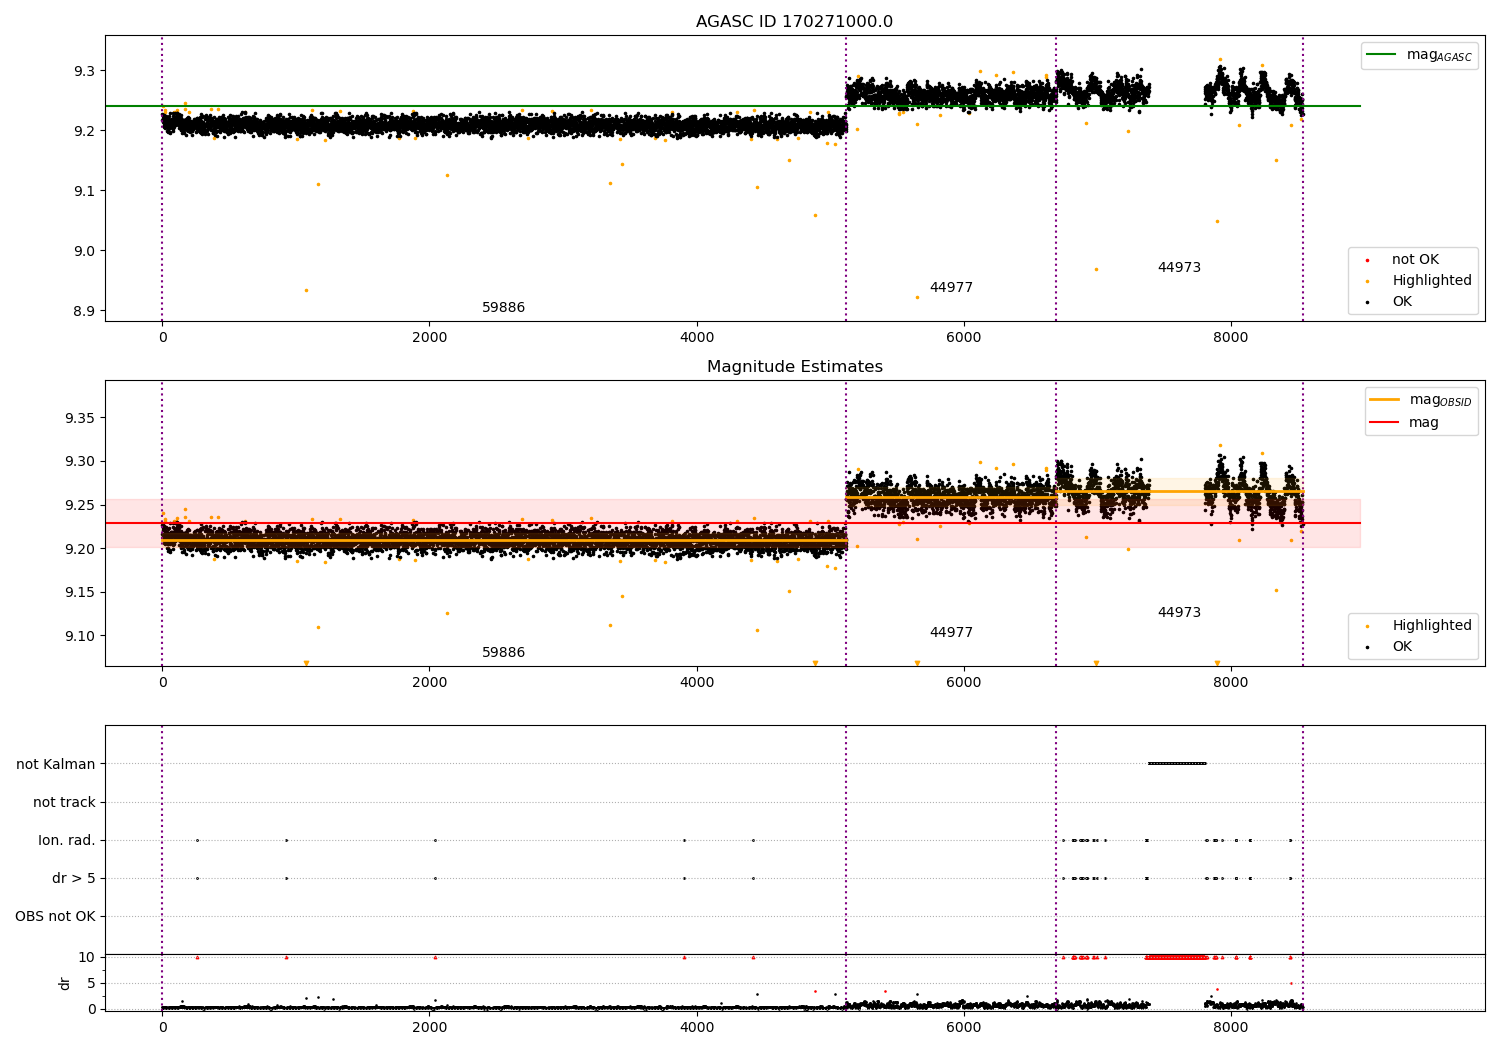Screen dimensions: 1500x1050
Task: Click the 'not OK' legend entry
Action: (1415, 260)
